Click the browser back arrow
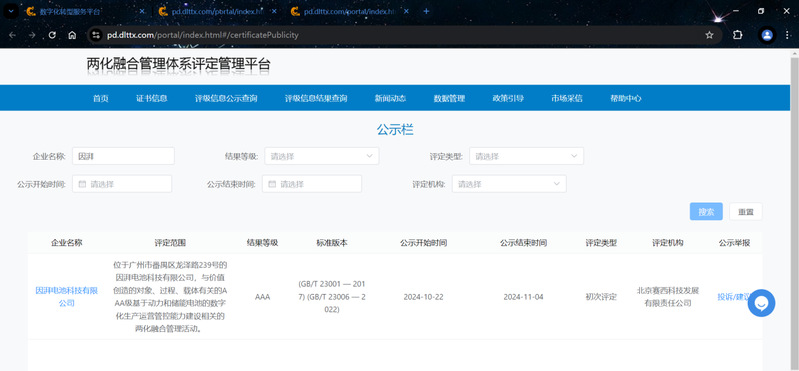This screenshot has height=371, width=799. tap(12, 35)
